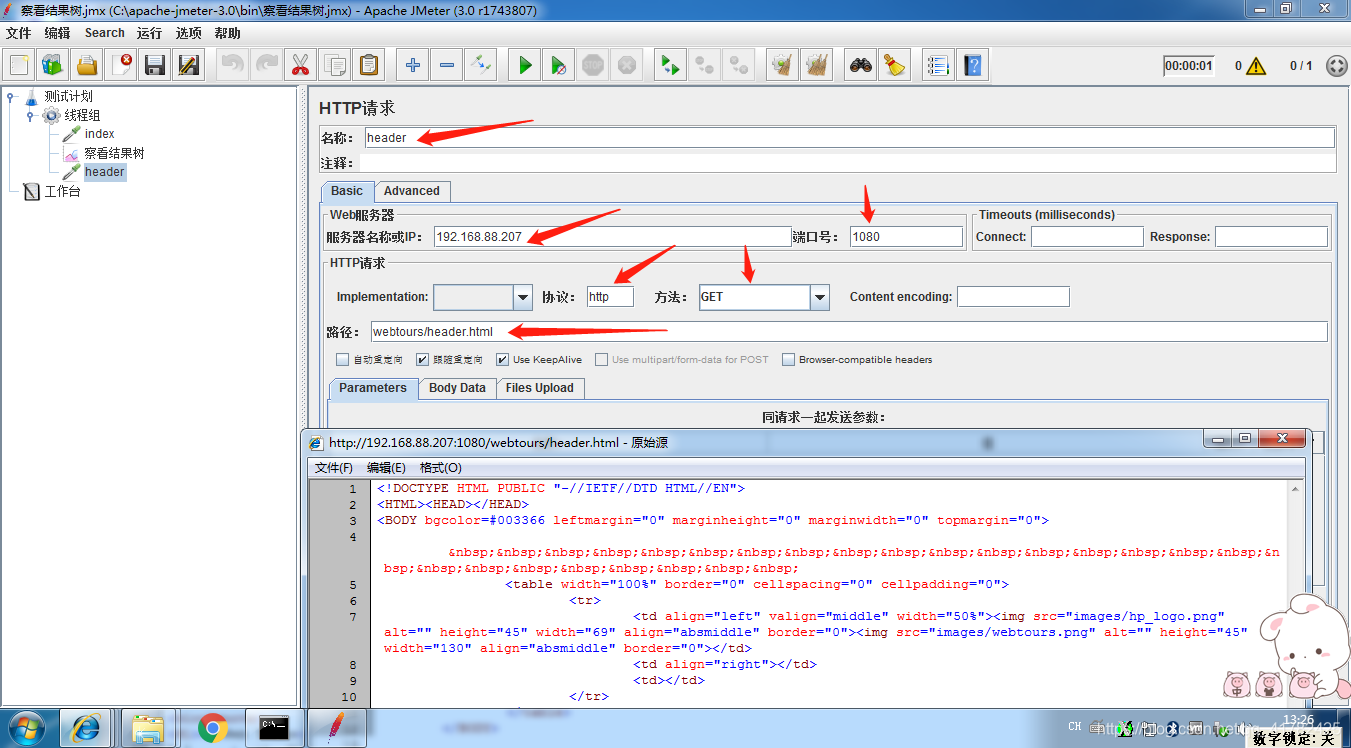Click the 协议 field containing http
Viewport: 1351px width, 748px height.
pos(610,297)
